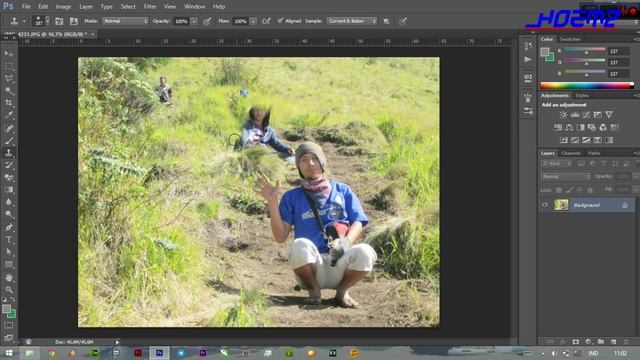Click the foreground color swatch in Color panel
This screenshot has height=360, width=640.
click(544, 52)
